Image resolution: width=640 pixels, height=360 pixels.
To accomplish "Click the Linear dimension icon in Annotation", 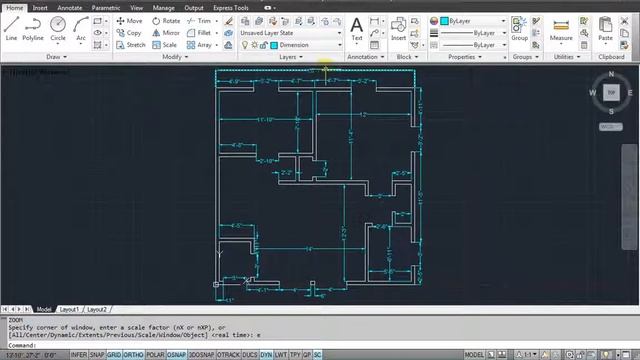I will (374, 21).
